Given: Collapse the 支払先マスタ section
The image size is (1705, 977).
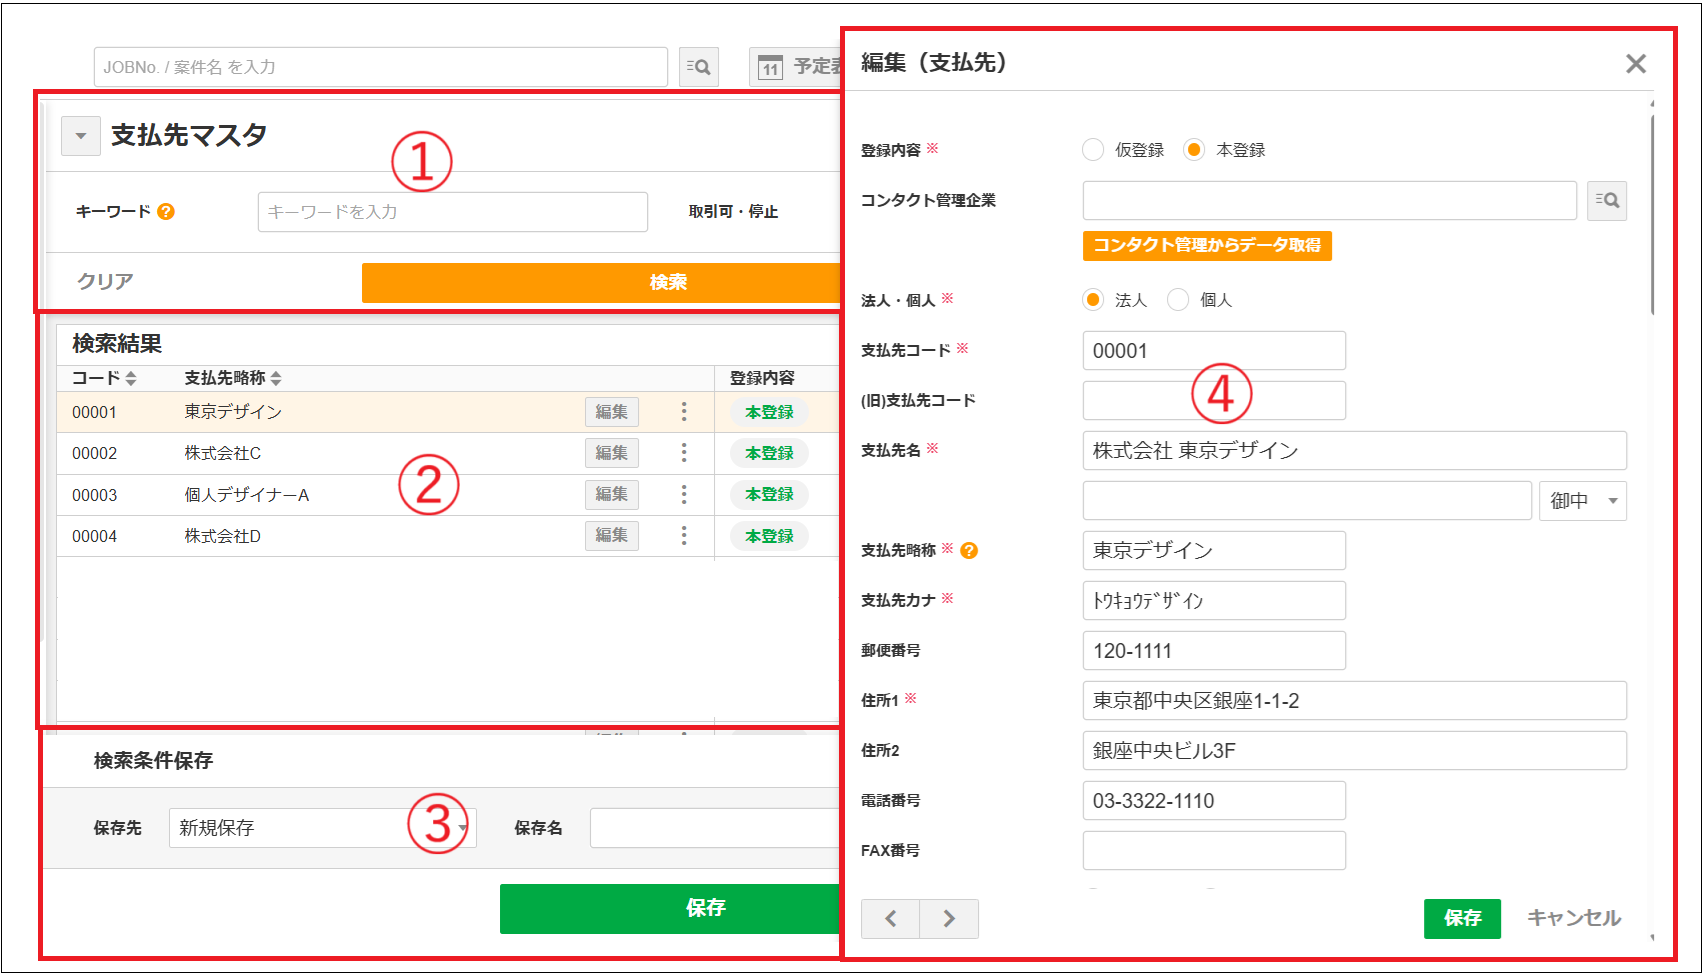Looking at the screenshot, I should point(80,136).
